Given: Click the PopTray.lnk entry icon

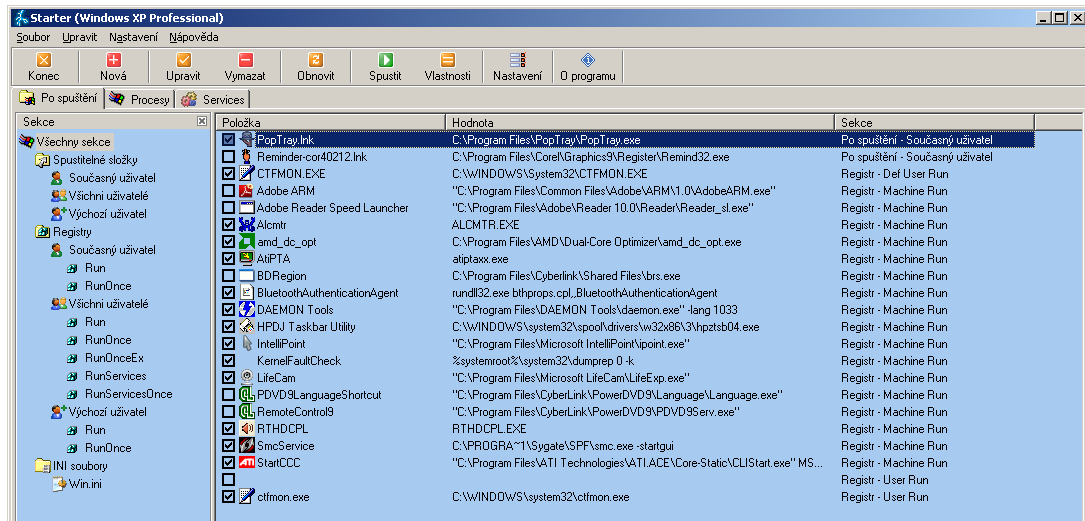Looking at the screenshot, I should coord(246,140).
